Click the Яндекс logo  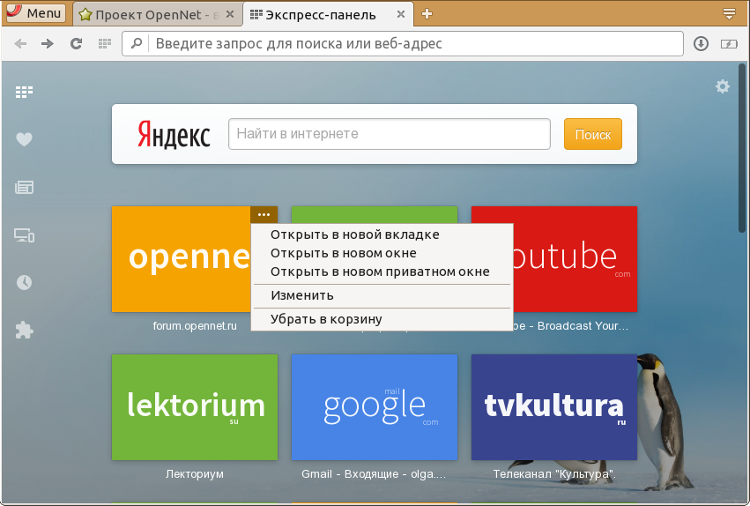pos(174,134)
